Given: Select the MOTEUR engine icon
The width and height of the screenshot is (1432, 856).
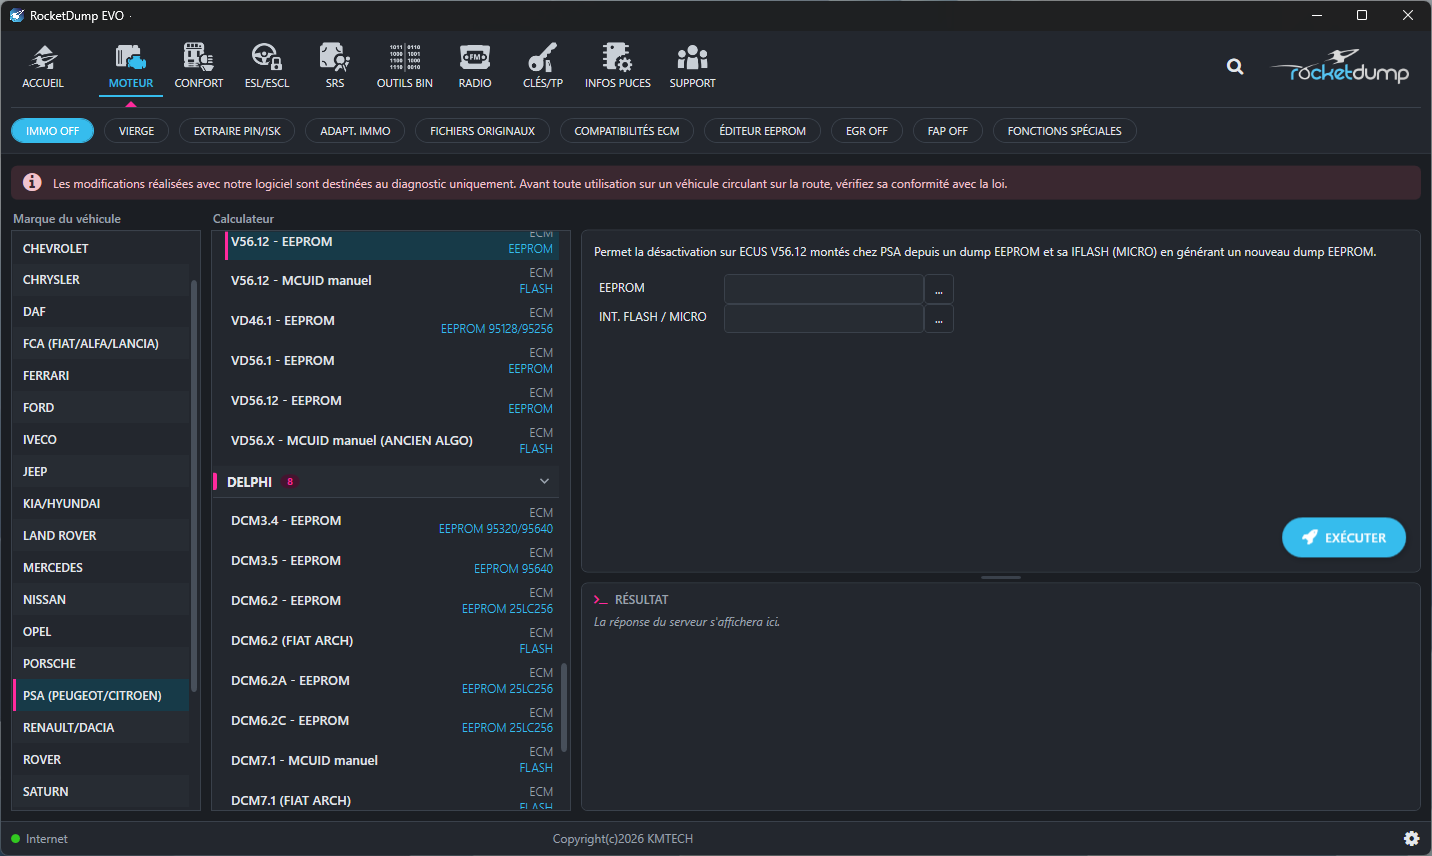Looking at the screenshot, I should pos(131,66).
